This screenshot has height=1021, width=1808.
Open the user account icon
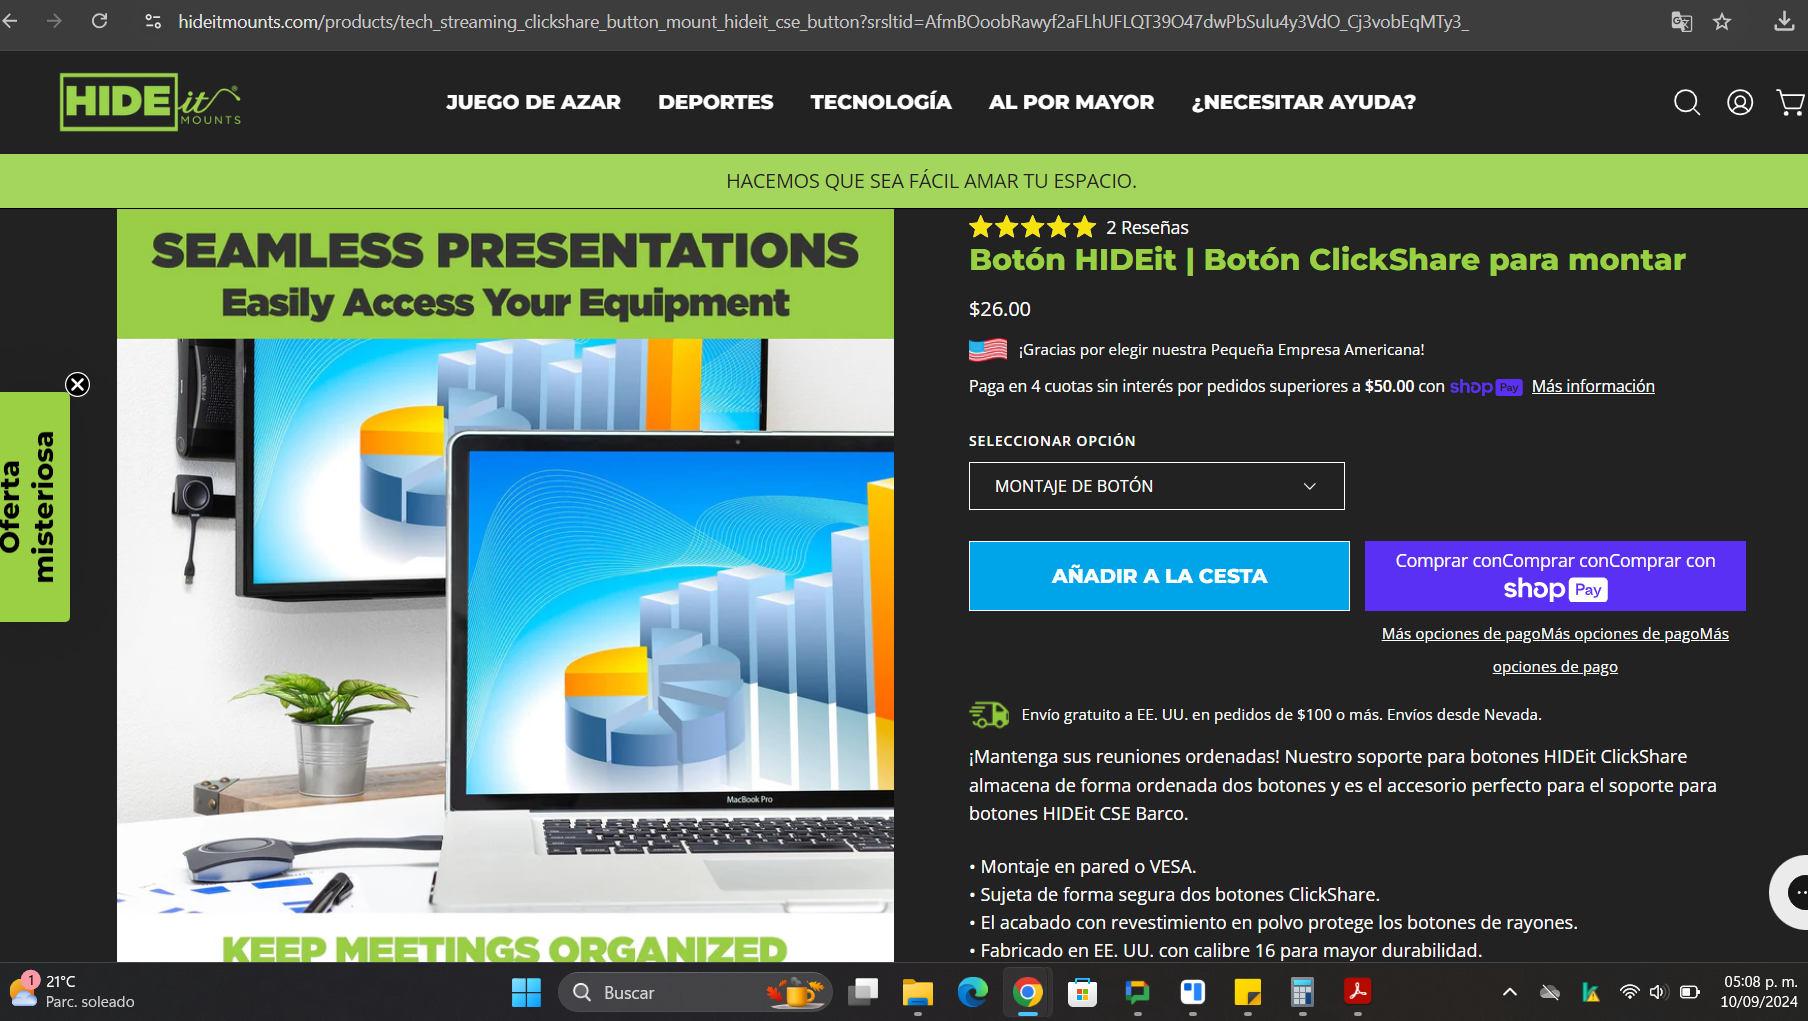[x=1740, y=102]
